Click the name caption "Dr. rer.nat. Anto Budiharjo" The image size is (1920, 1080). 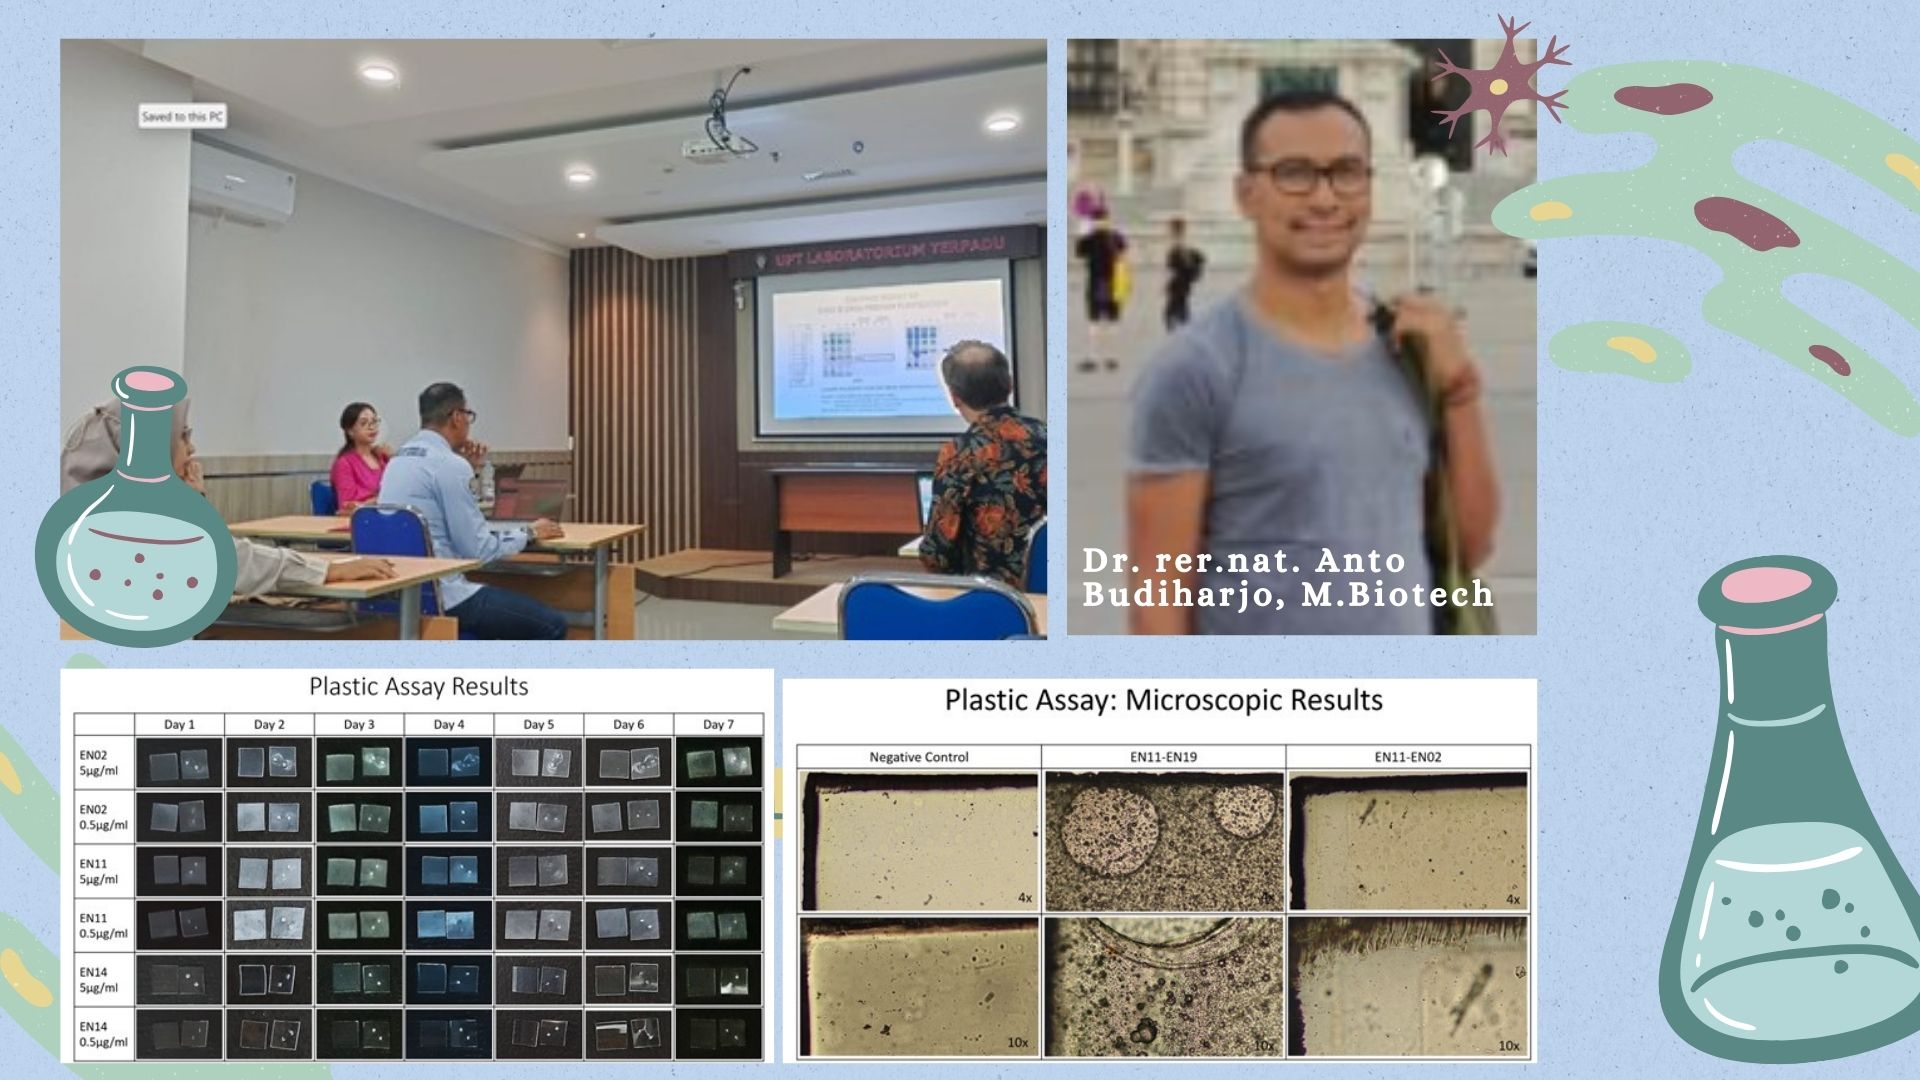1287,577
